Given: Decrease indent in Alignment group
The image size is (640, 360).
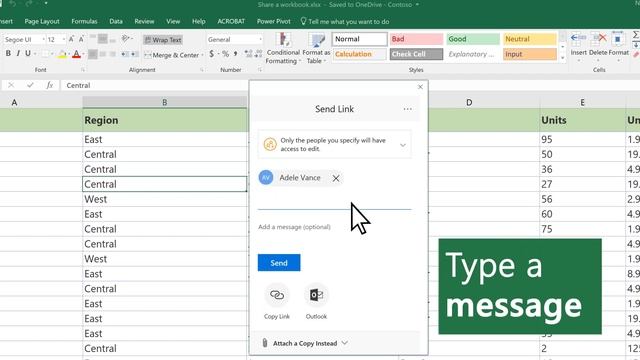Looking at the screenshot, I should click(124, 54).
